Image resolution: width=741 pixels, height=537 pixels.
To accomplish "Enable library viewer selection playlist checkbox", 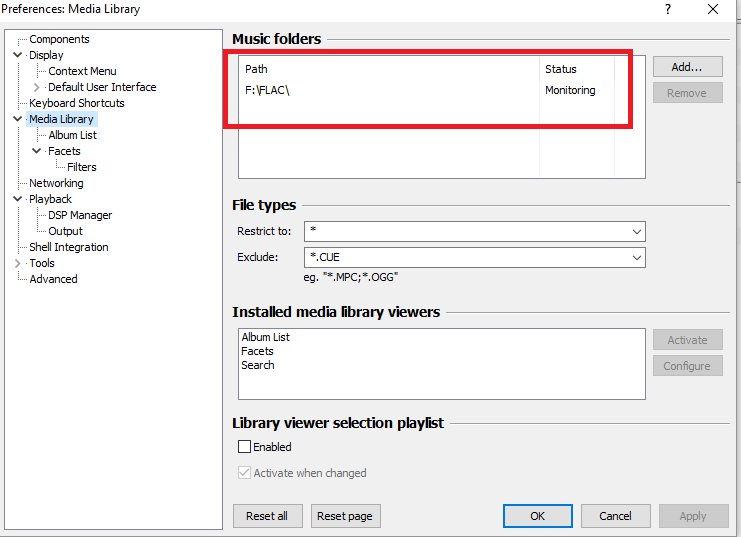I will (x=245, y=447).
